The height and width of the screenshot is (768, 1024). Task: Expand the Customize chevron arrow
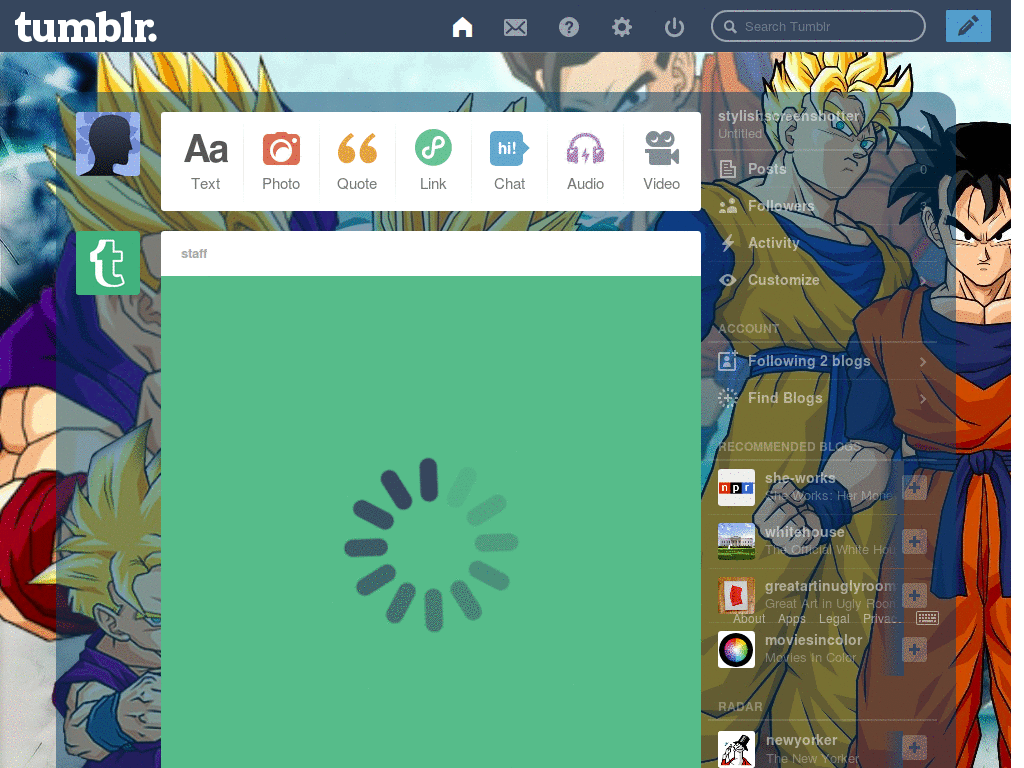point(923,280)
